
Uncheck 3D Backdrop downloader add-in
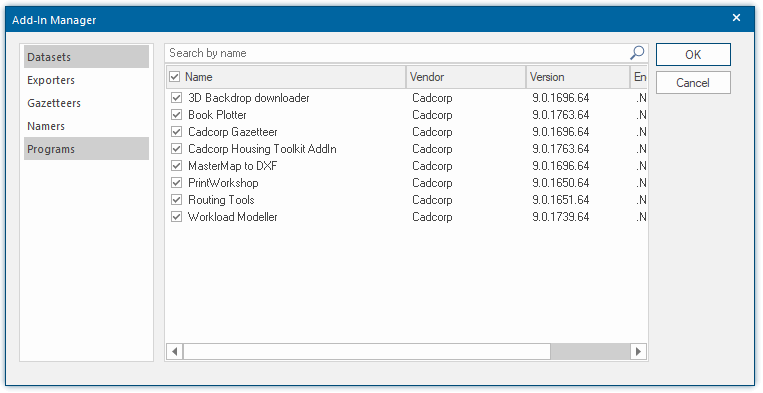[x=176, y=98]
